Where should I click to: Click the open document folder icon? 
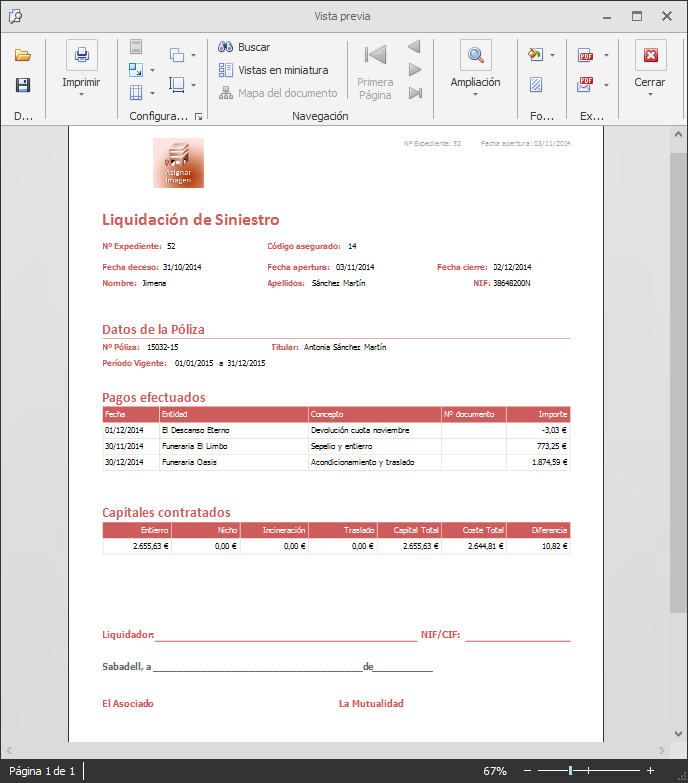pos(22,55)
